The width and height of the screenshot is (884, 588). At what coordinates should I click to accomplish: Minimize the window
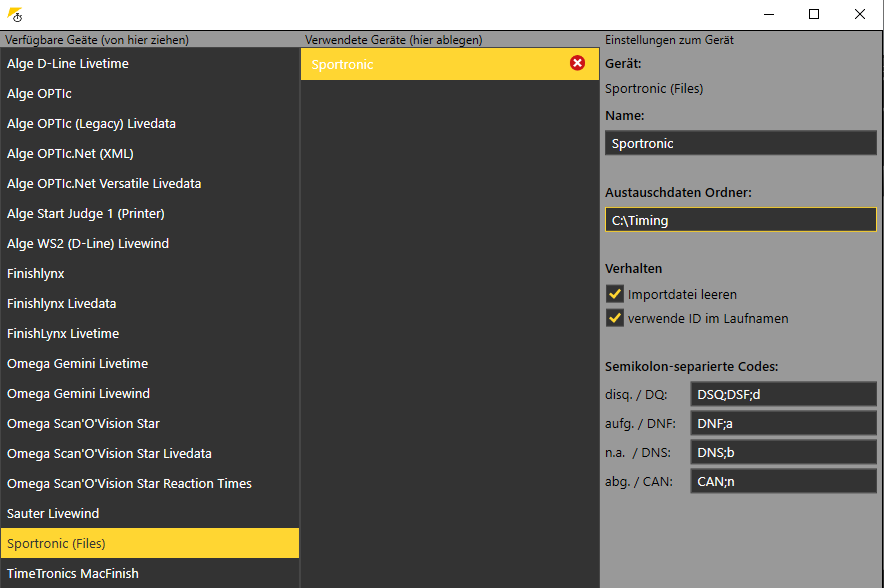769,14
